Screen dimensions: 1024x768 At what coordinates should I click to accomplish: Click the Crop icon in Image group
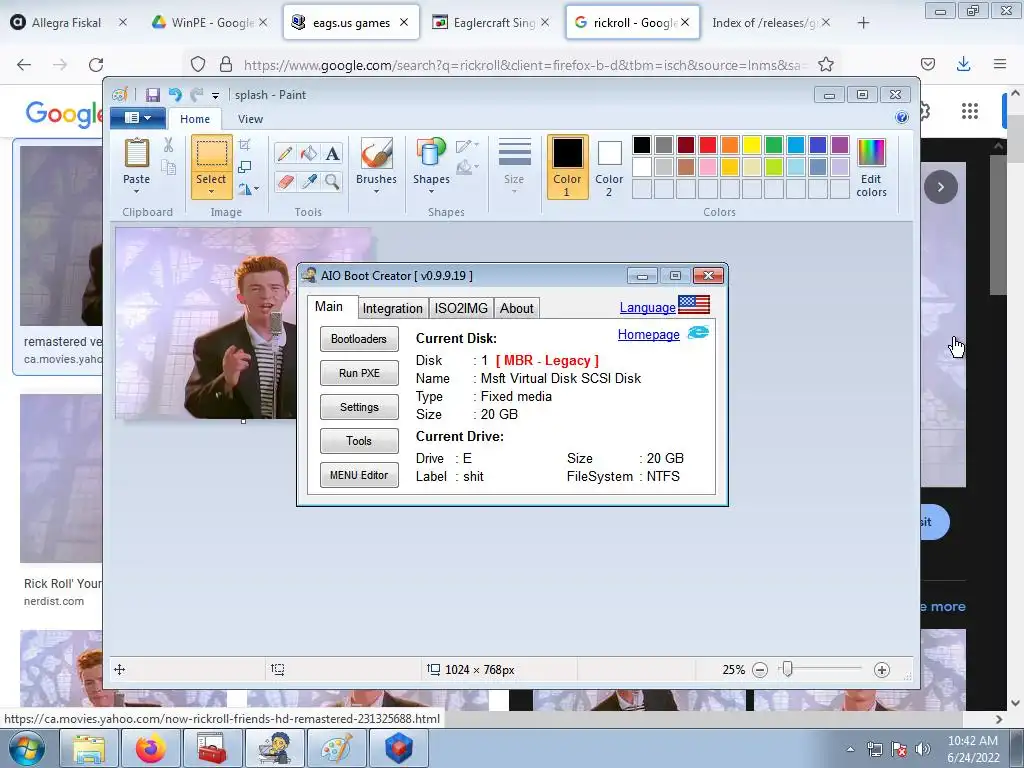(245, 144)
